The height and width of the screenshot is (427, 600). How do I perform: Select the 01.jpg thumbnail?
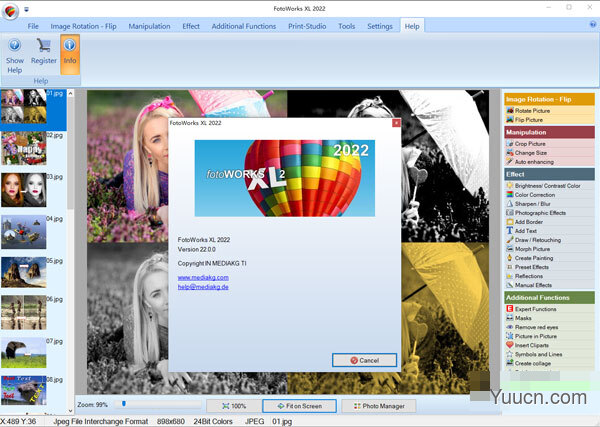click(x=24, y=106)
